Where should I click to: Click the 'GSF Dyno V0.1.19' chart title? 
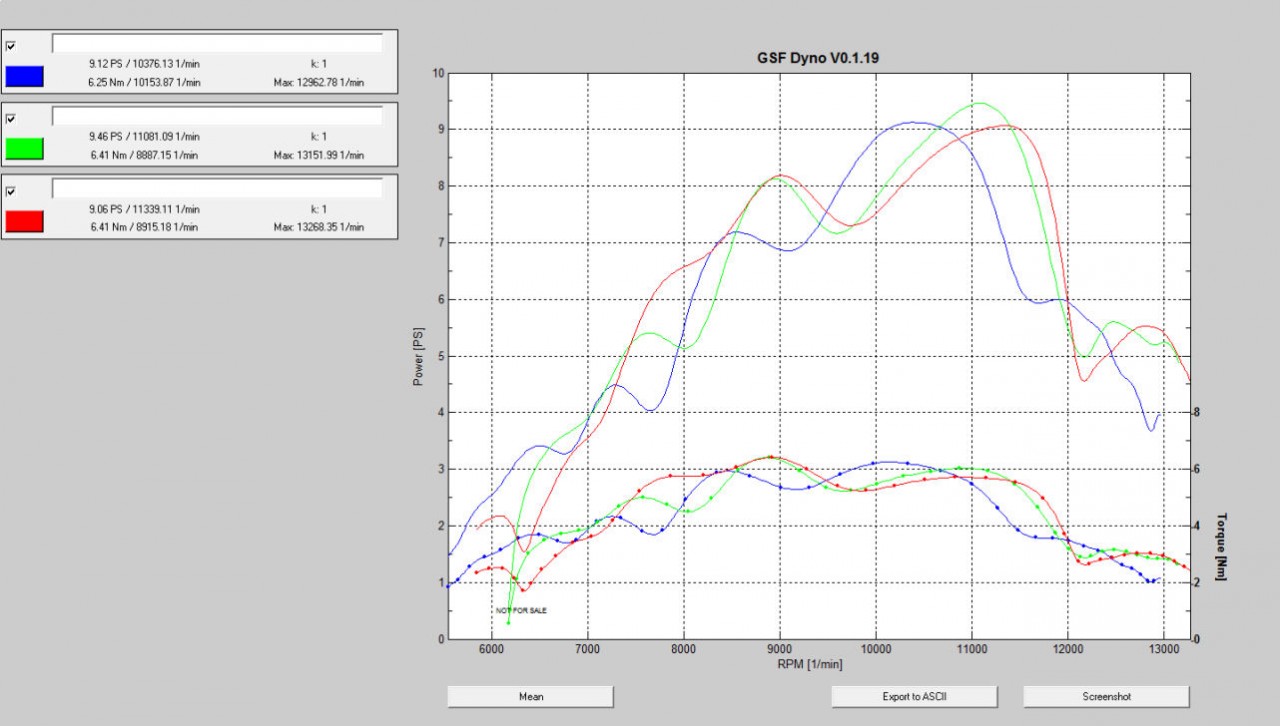pos(817,58)
